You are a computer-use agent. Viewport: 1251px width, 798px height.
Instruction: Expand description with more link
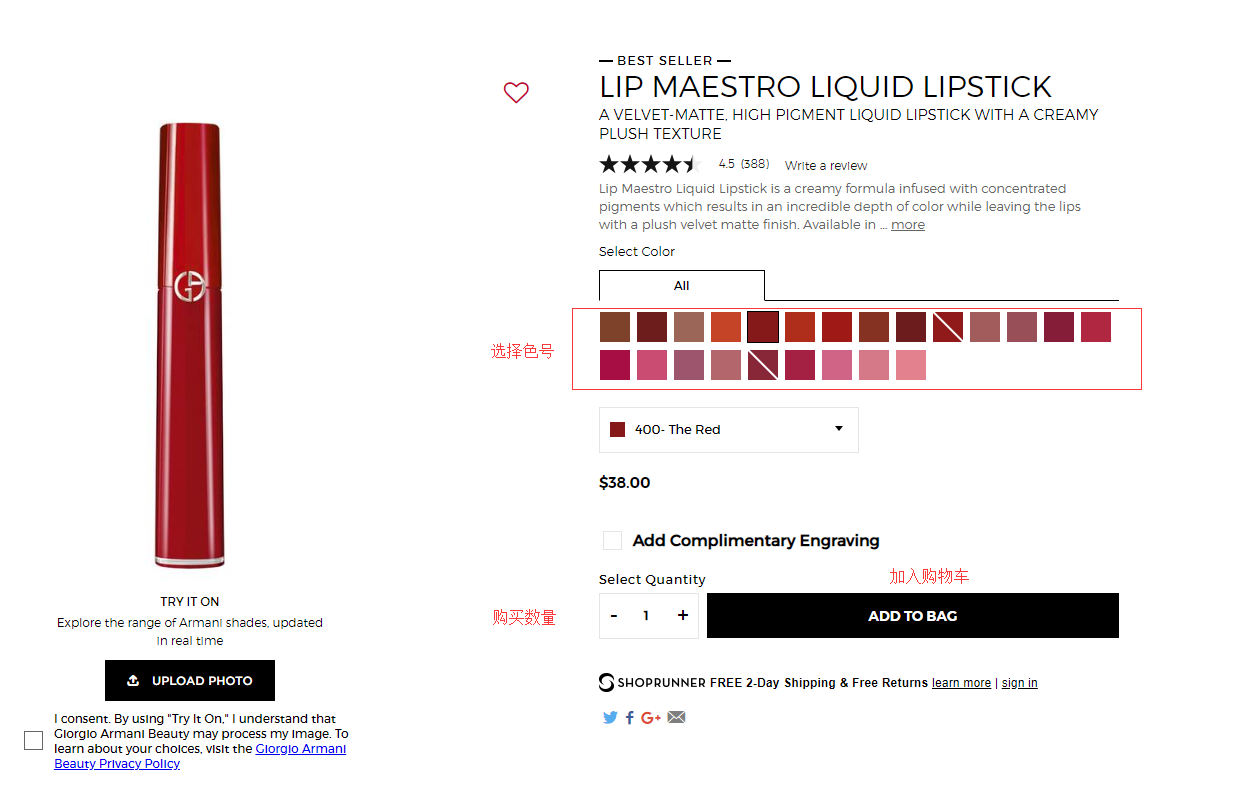(x=908, y=225)
